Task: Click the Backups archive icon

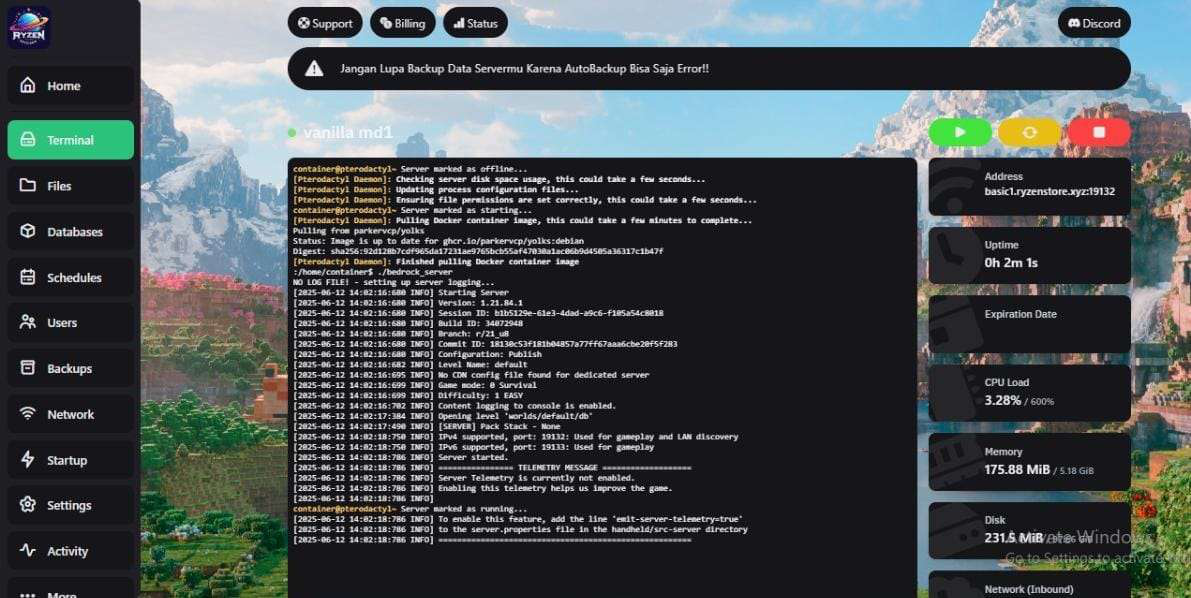Action: tap(28, 368)
